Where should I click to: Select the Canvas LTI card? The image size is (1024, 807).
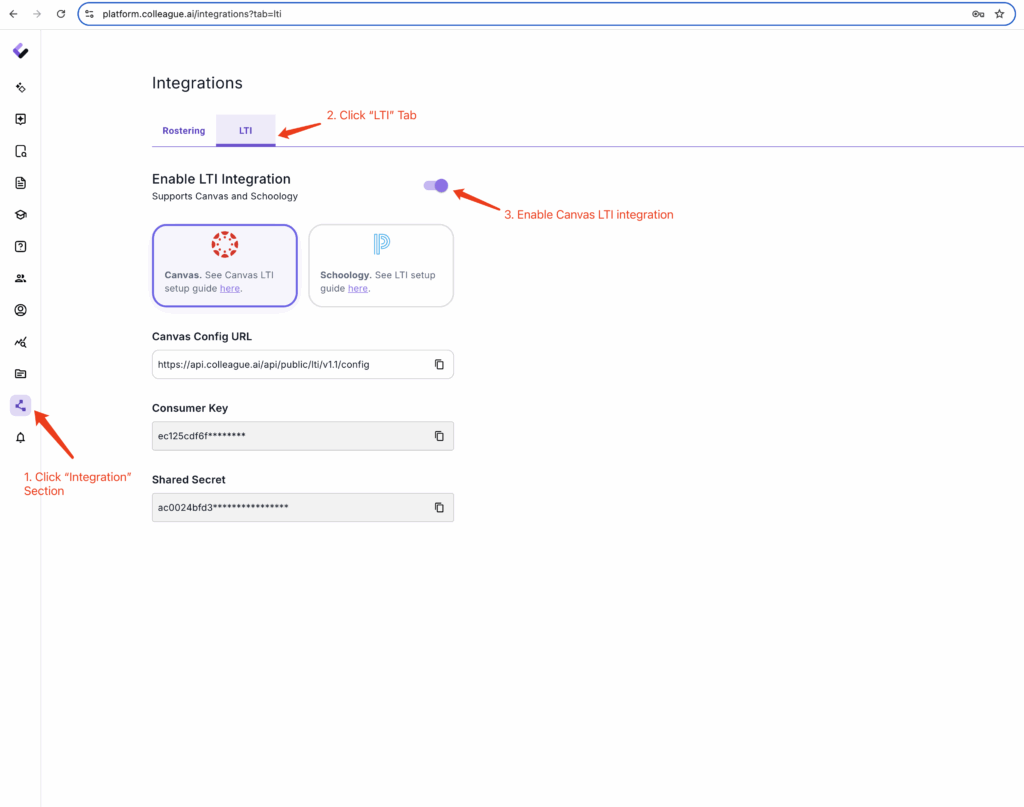(x=224, y=265)
